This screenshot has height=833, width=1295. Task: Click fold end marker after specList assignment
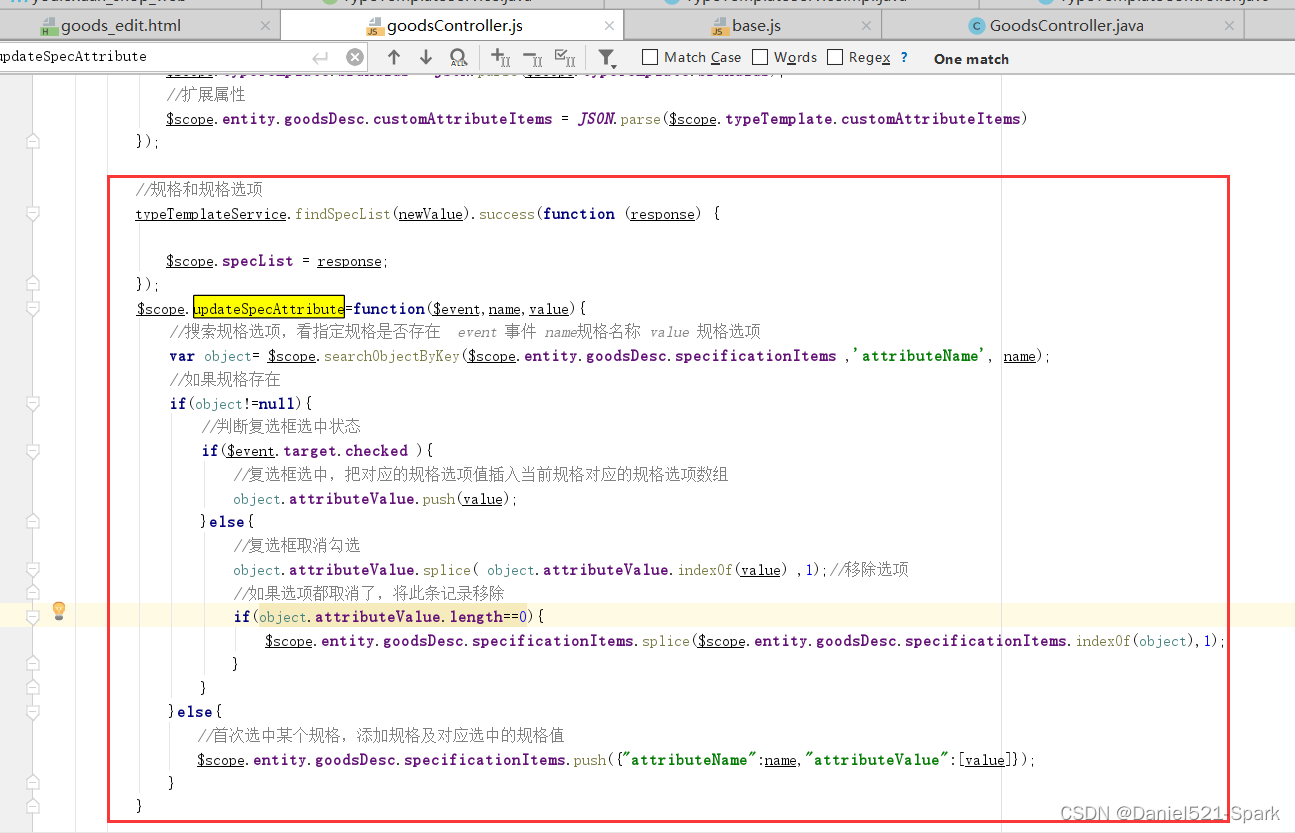[x=33, y=285]
